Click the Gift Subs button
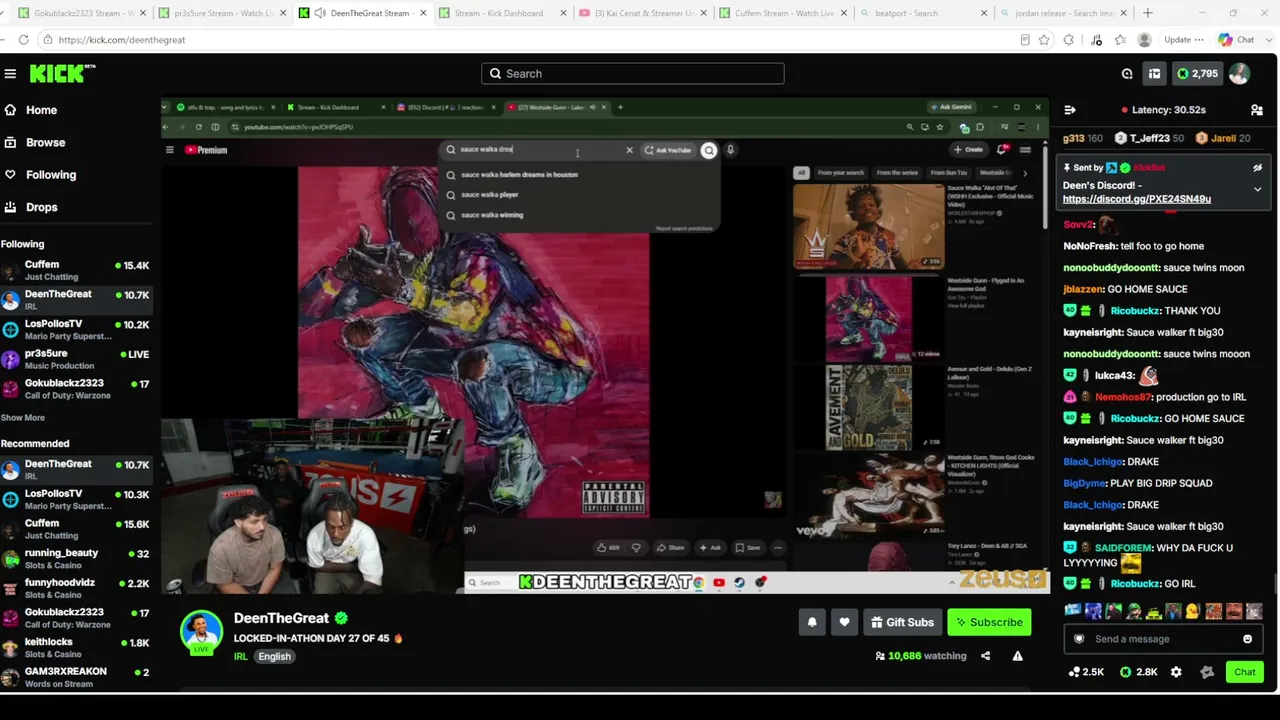This screenshot has height=720, width=1280. tap(902, 622)
